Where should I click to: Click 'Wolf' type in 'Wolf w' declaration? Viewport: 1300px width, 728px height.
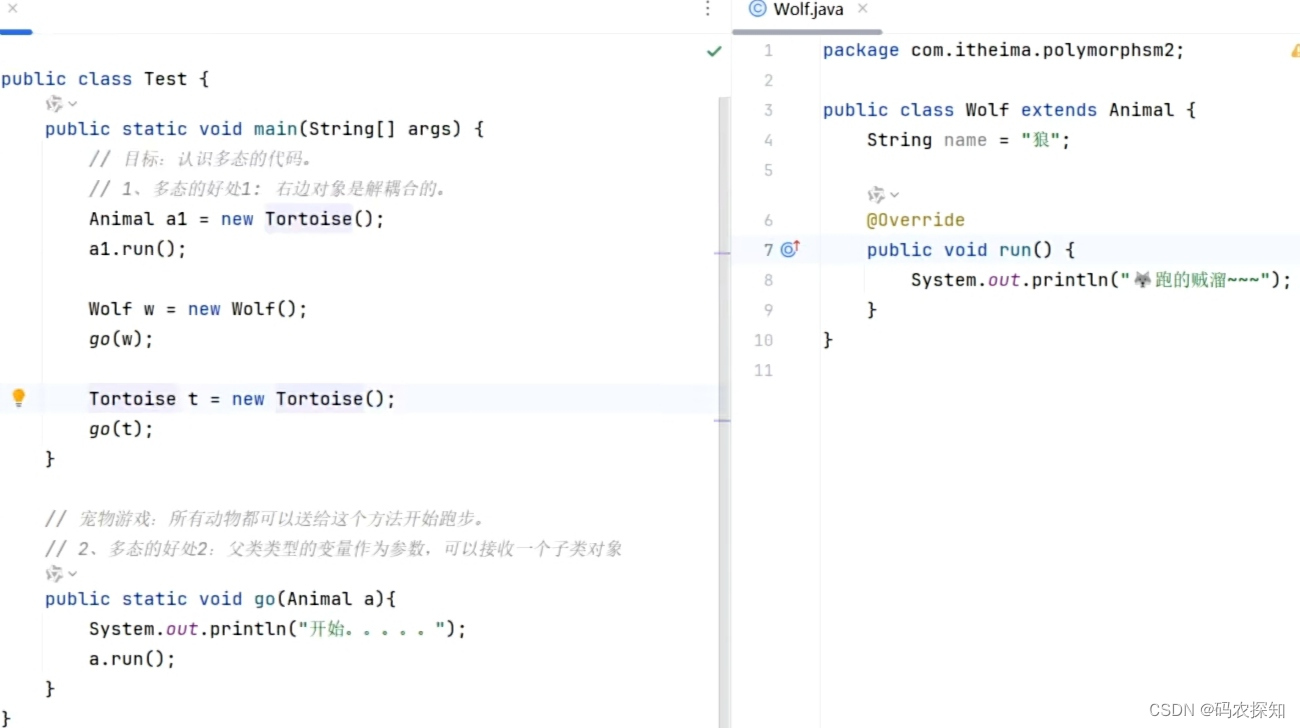[x=110, y=309]
